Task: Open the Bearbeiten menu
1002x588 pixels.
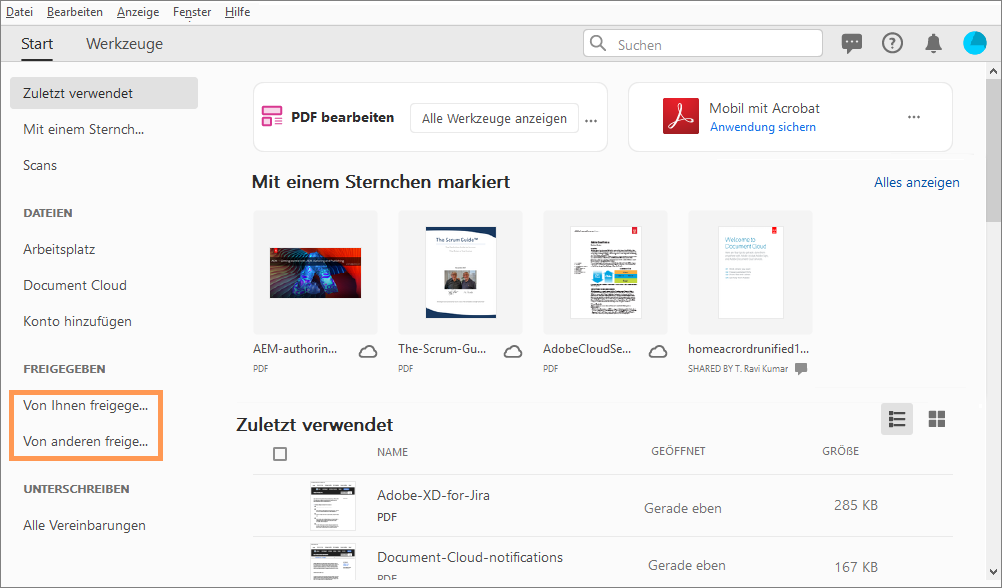Action: [75, 12]
